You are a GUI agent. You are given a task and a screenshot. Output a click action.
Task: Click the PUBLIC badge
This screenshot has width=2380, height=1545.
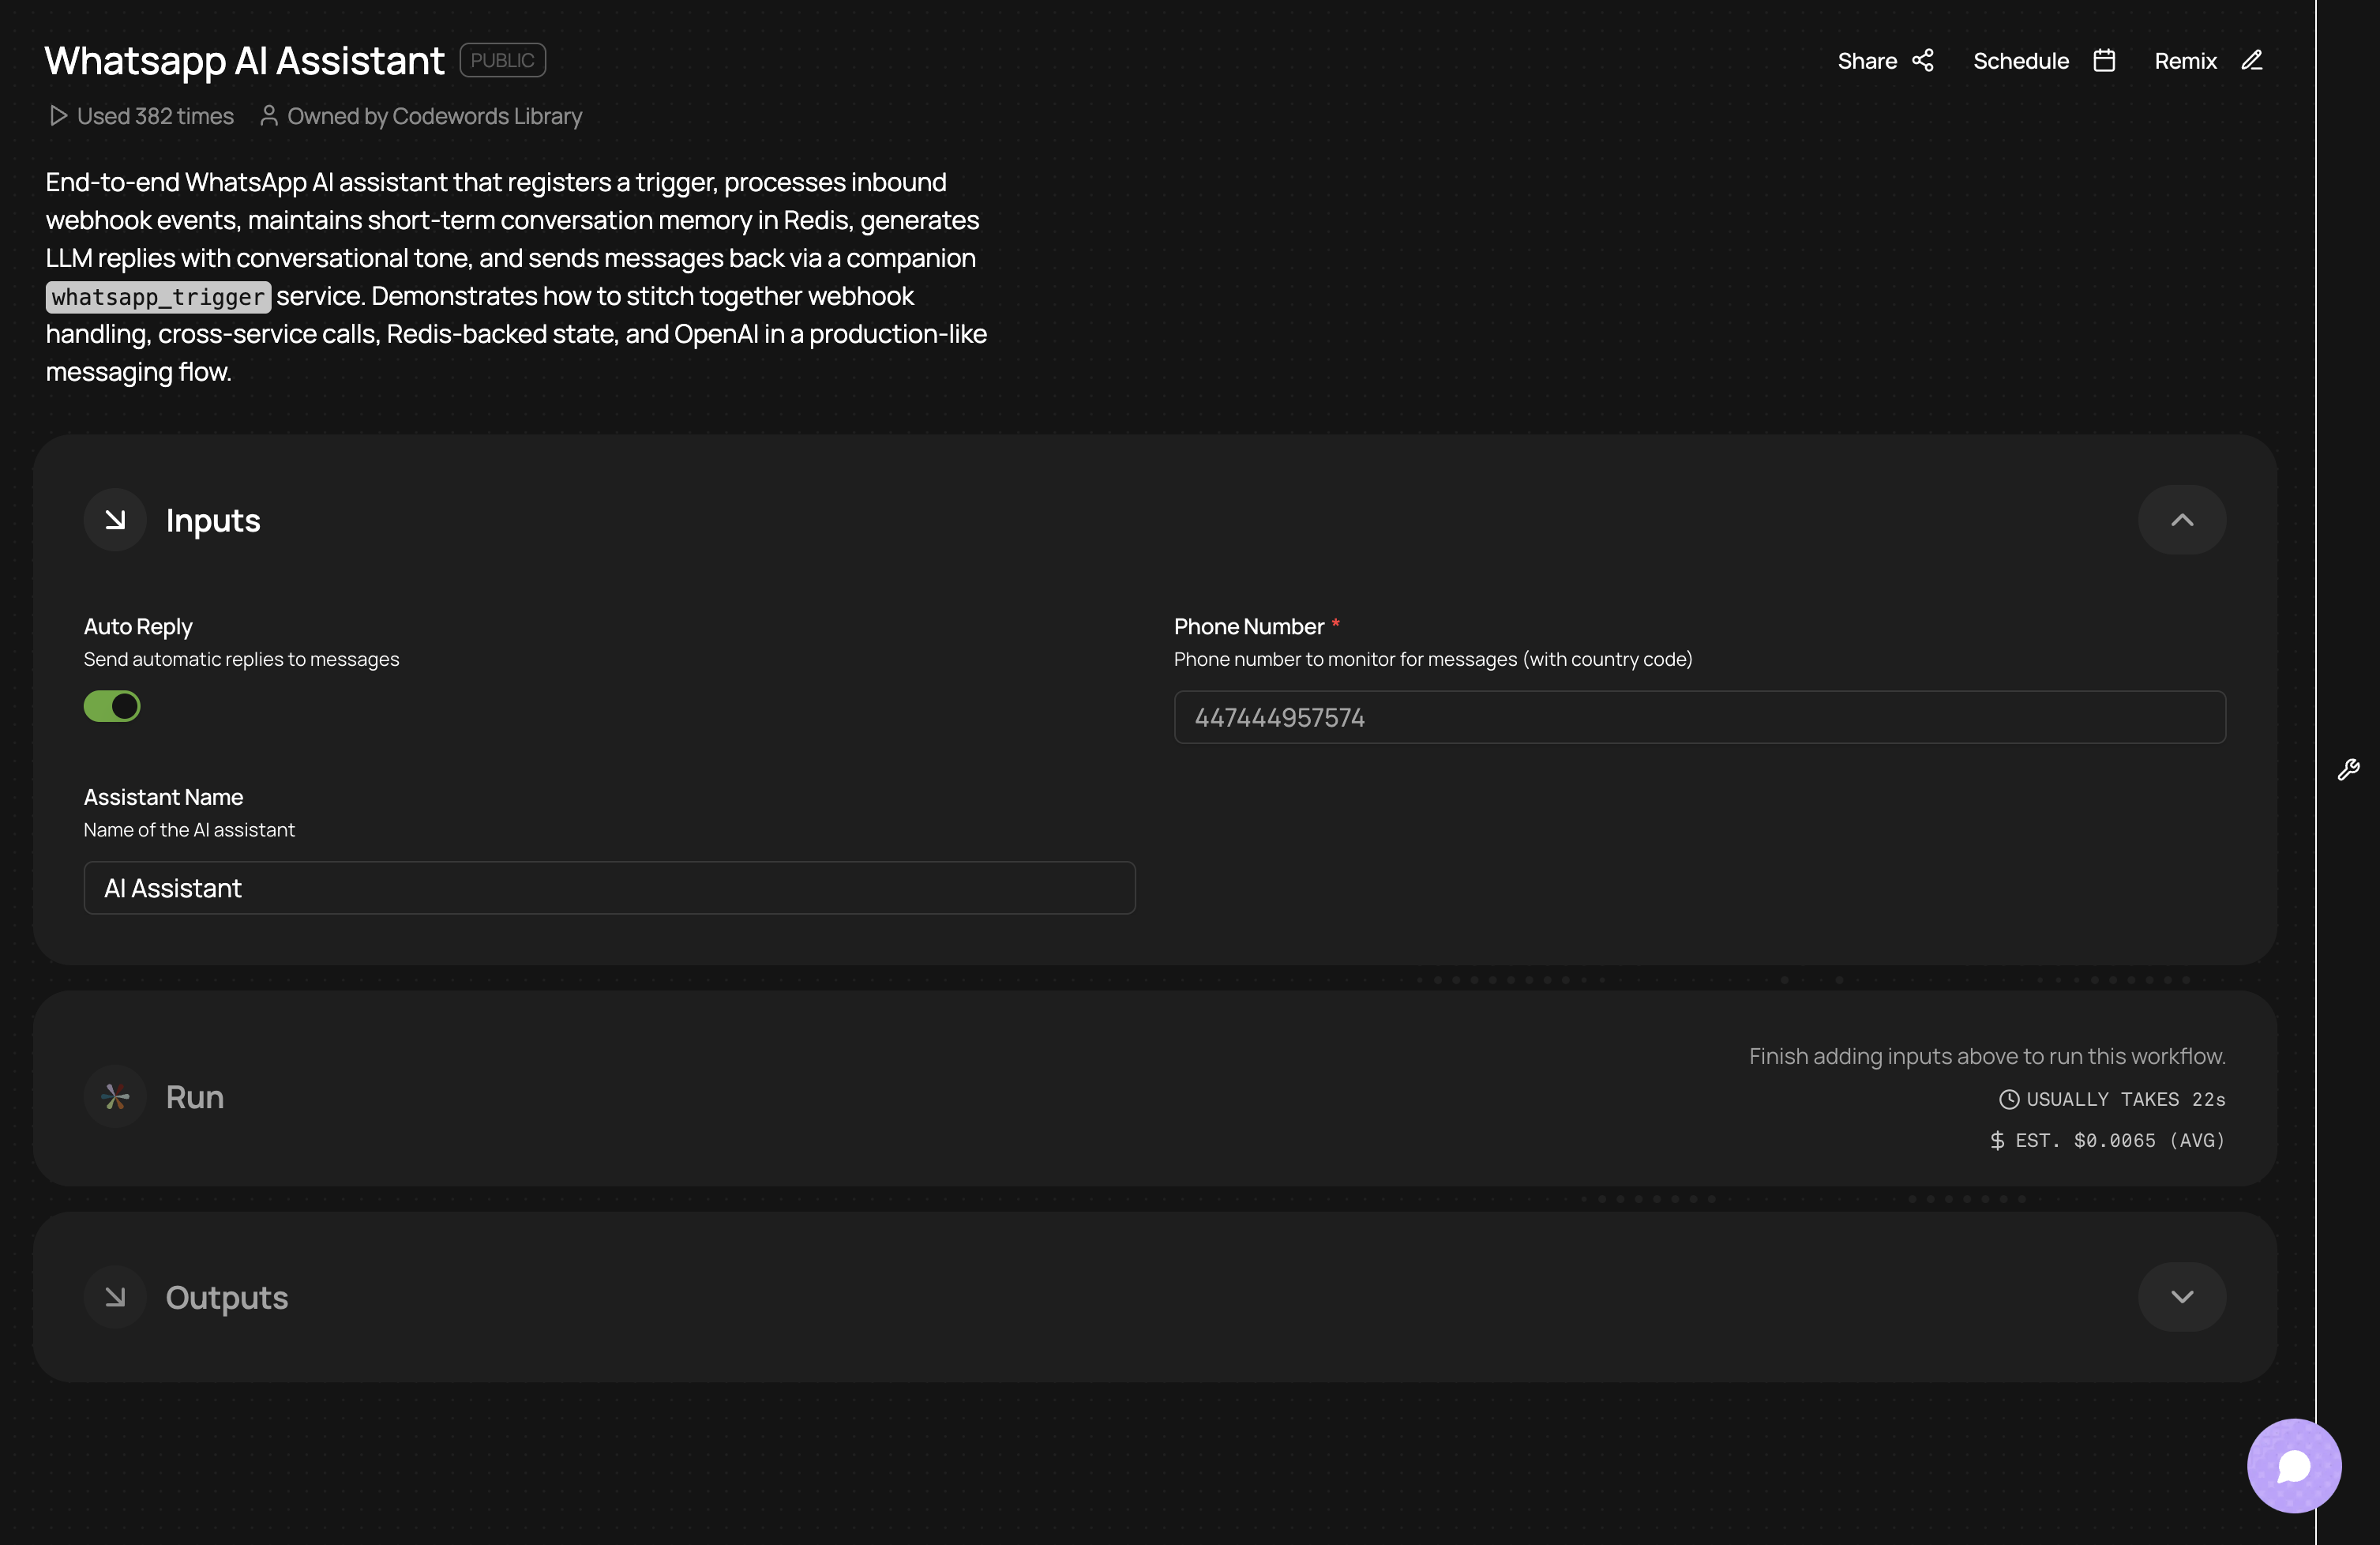coord(503,60)
